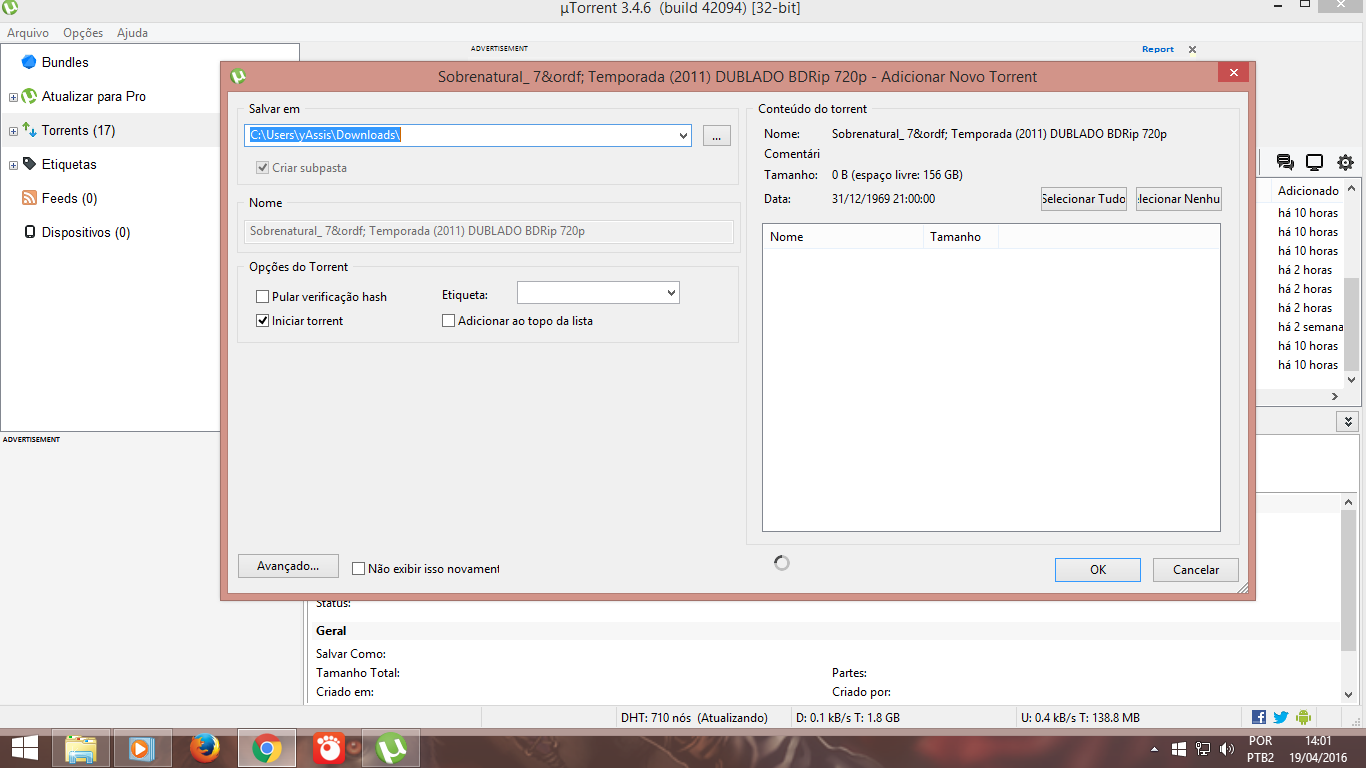Check Adicionar ao topo da lista
1366x768 pixels.
tap(449, 321)
